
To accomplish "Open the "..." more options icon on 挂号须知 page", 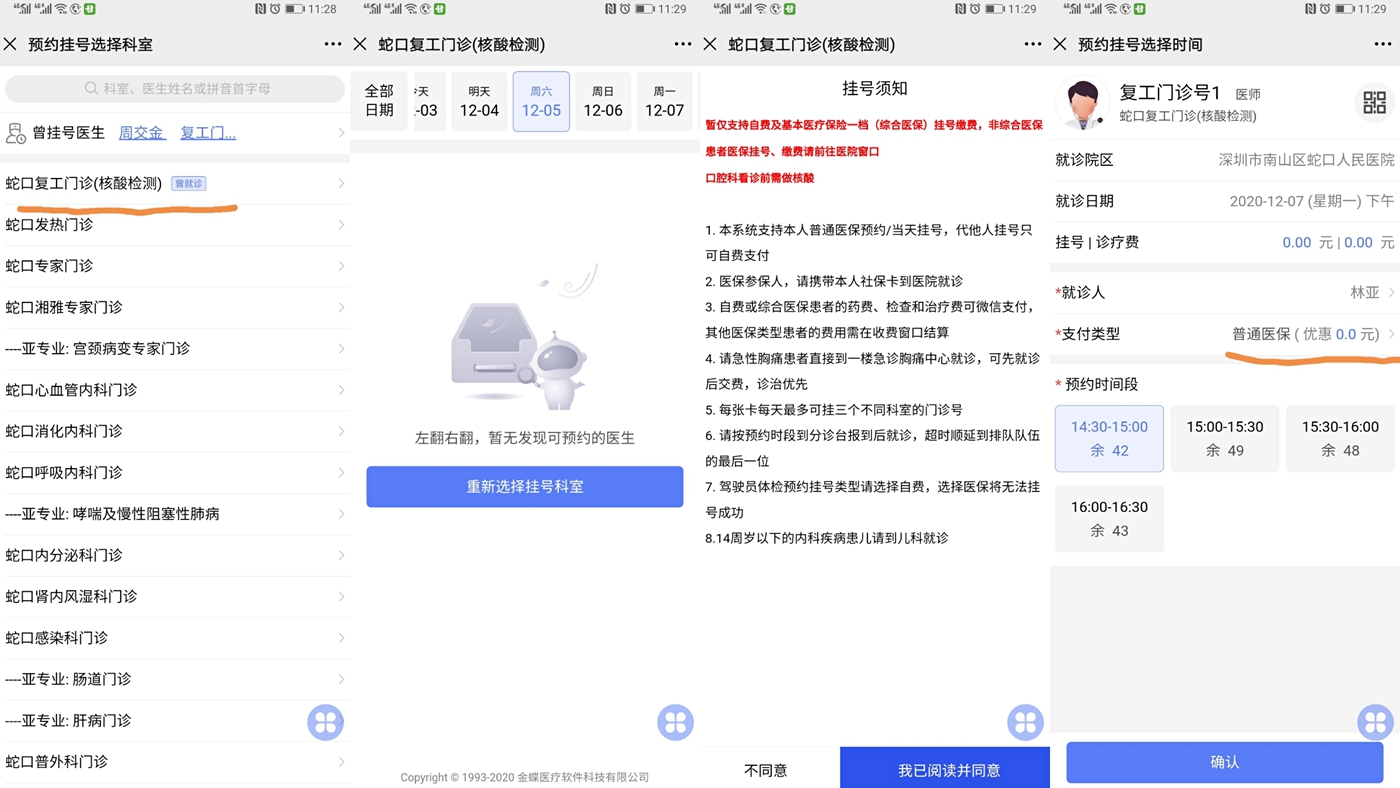I will [1032, 44].
